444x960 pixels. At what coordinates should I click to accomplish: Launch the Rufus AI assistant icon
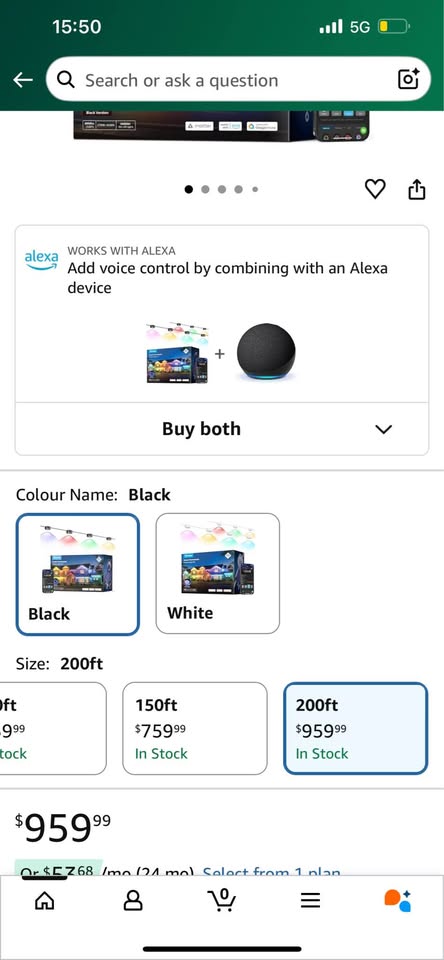(x=397, y=900)
